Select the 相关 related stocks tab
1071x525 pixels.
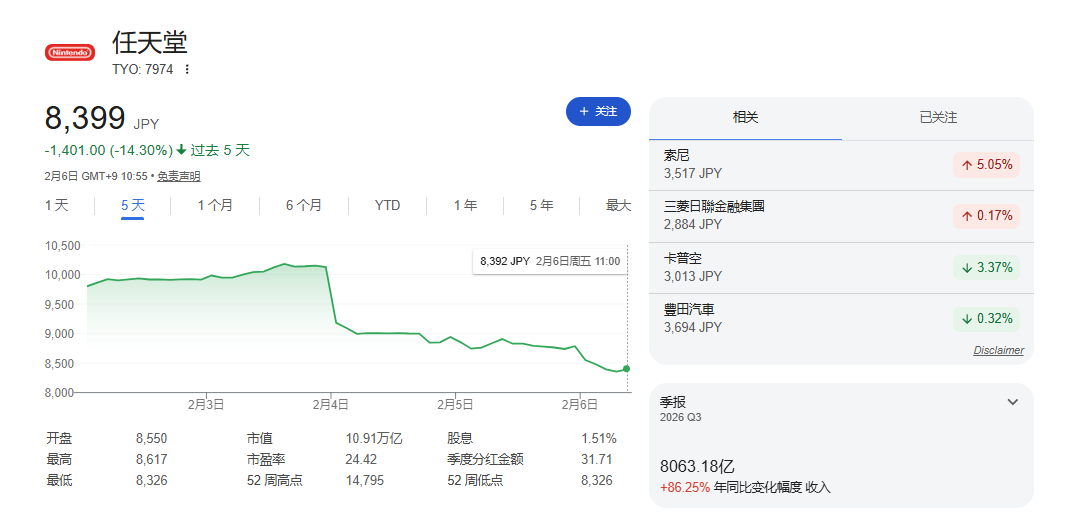[x=746, y=118]
